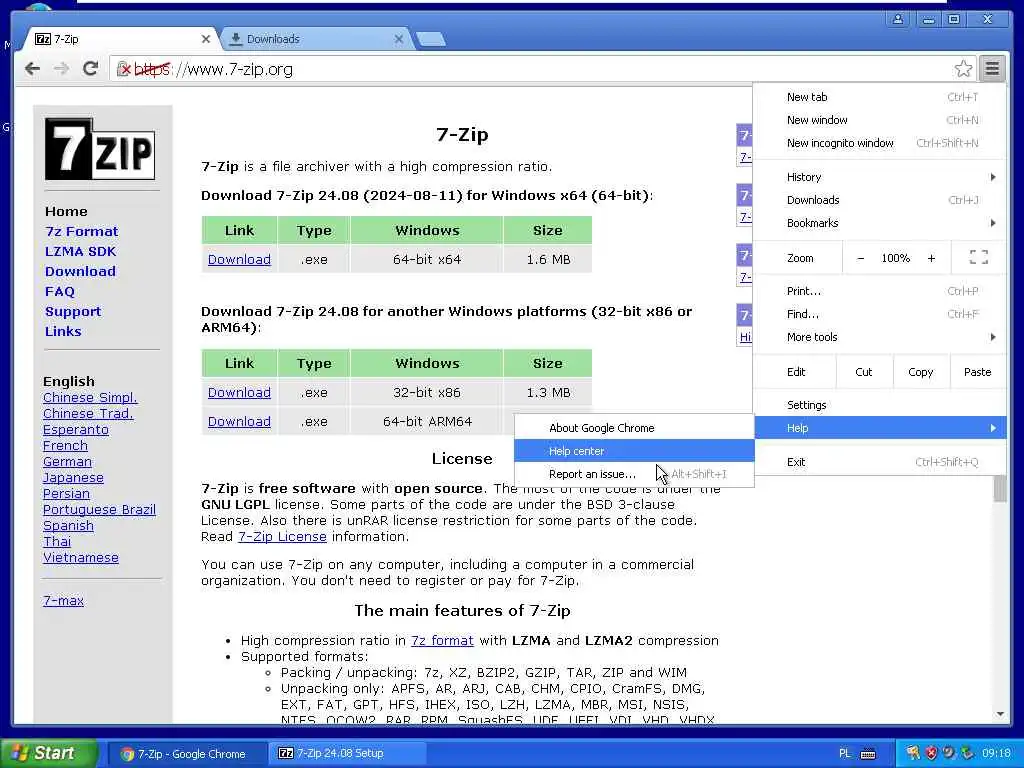Switch language to Esperanto
Screen dimensions: 1024x768
point(76,430)
